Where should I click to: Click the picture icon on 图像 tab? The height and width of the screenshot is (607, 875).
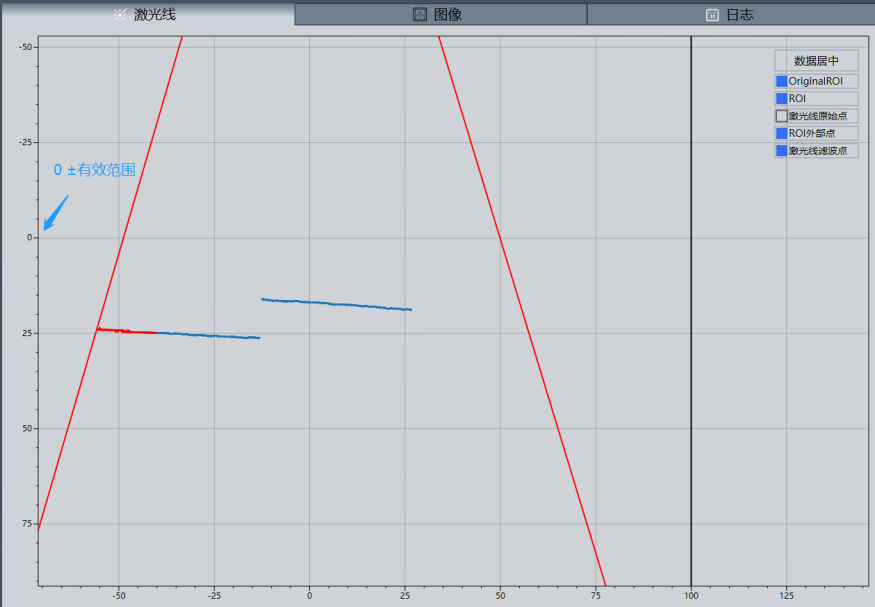click(x=420, y=15)
